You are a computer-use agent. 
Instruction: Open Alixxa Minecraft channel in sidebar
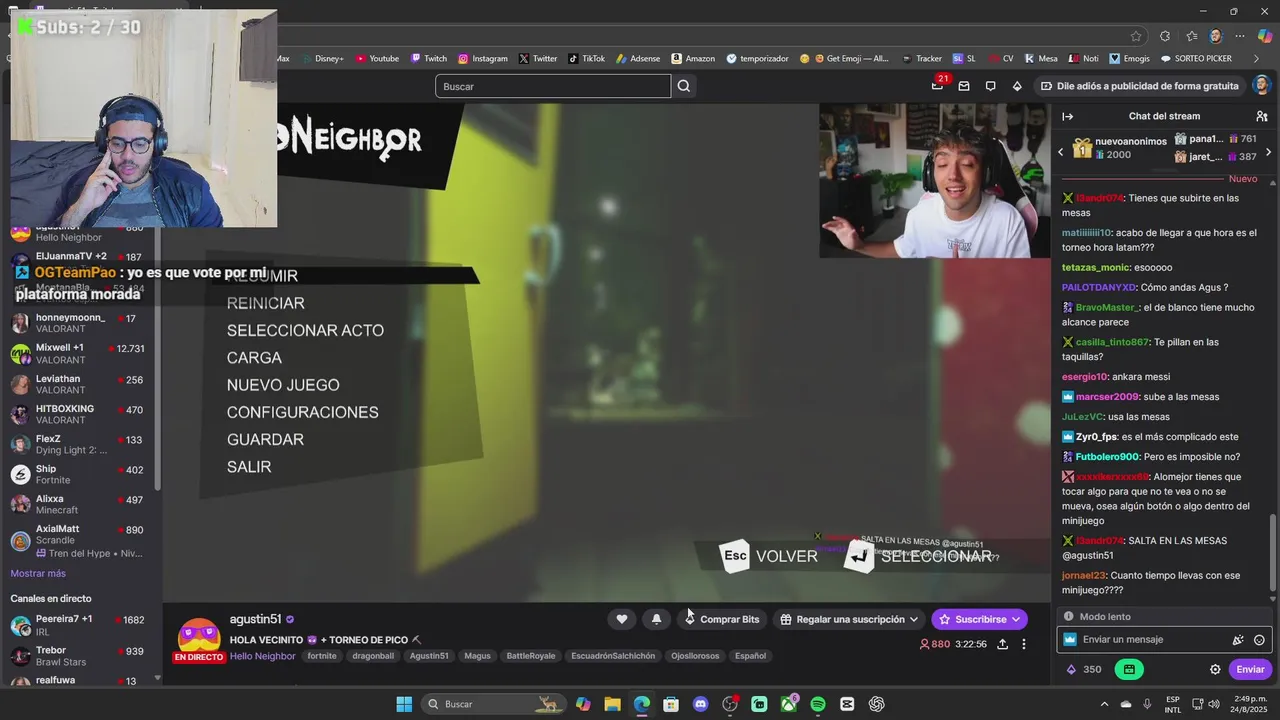coord(82,505)
